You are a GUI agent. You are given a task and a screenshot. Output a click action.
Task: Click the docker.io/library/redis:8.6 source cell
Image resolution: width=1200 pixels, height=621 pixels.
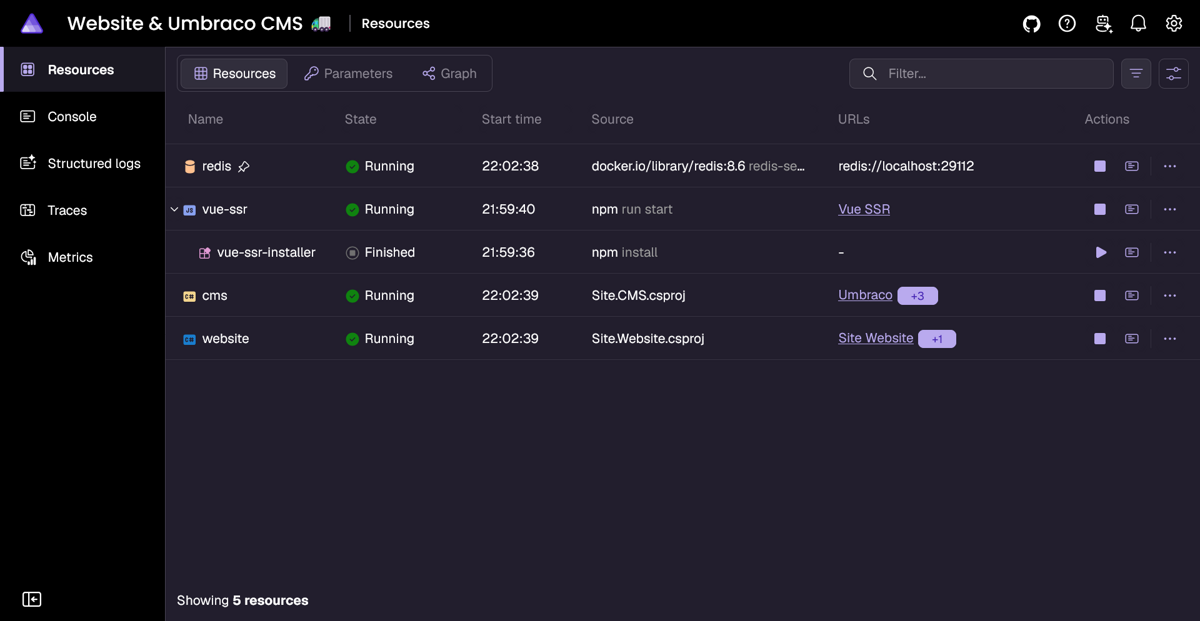pos(698,166)
